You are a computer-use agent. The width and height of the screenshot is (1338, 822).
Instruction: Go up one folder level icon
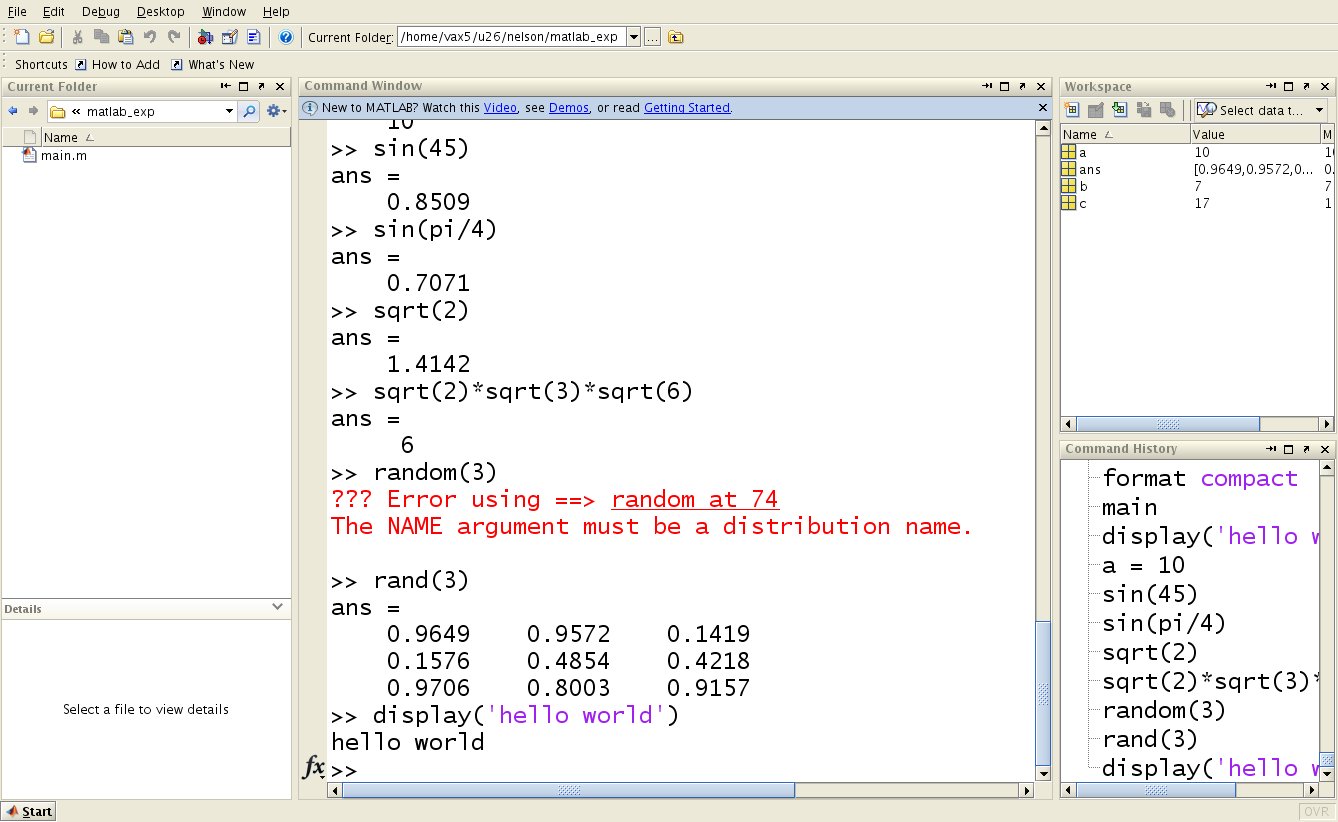[x=676, y=37]
